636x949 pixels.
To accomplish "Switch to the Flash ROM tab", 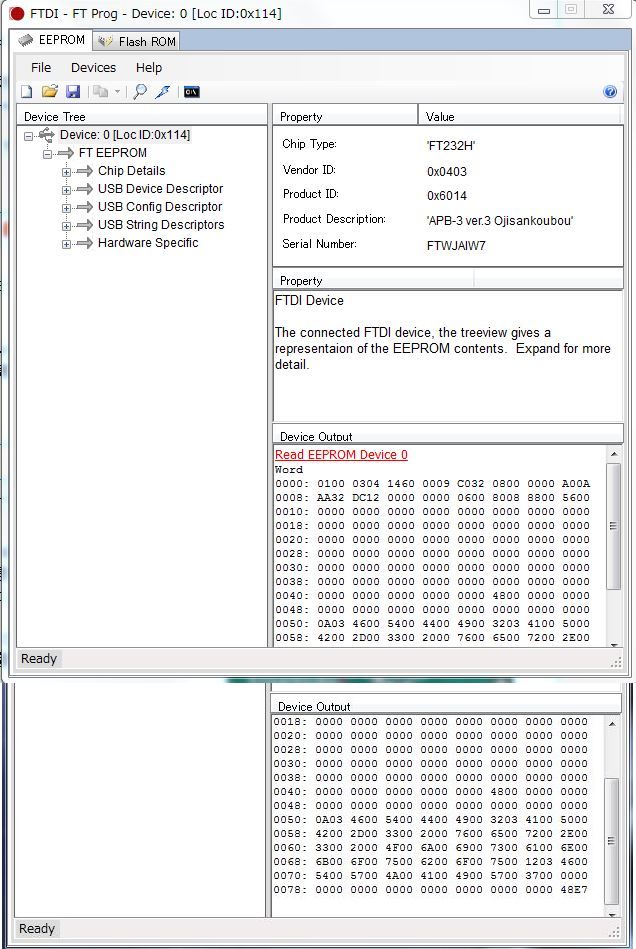I will (x=137, y=41).
